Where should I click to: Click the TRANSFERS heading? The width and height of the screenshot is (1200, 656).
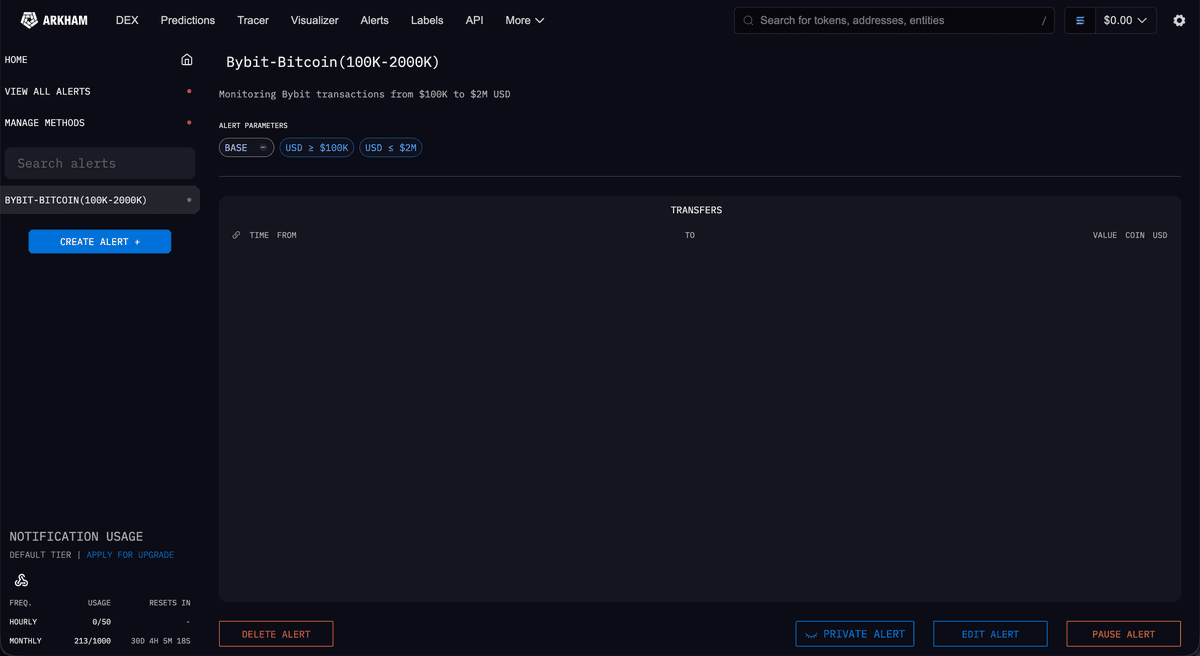(696, 210)
